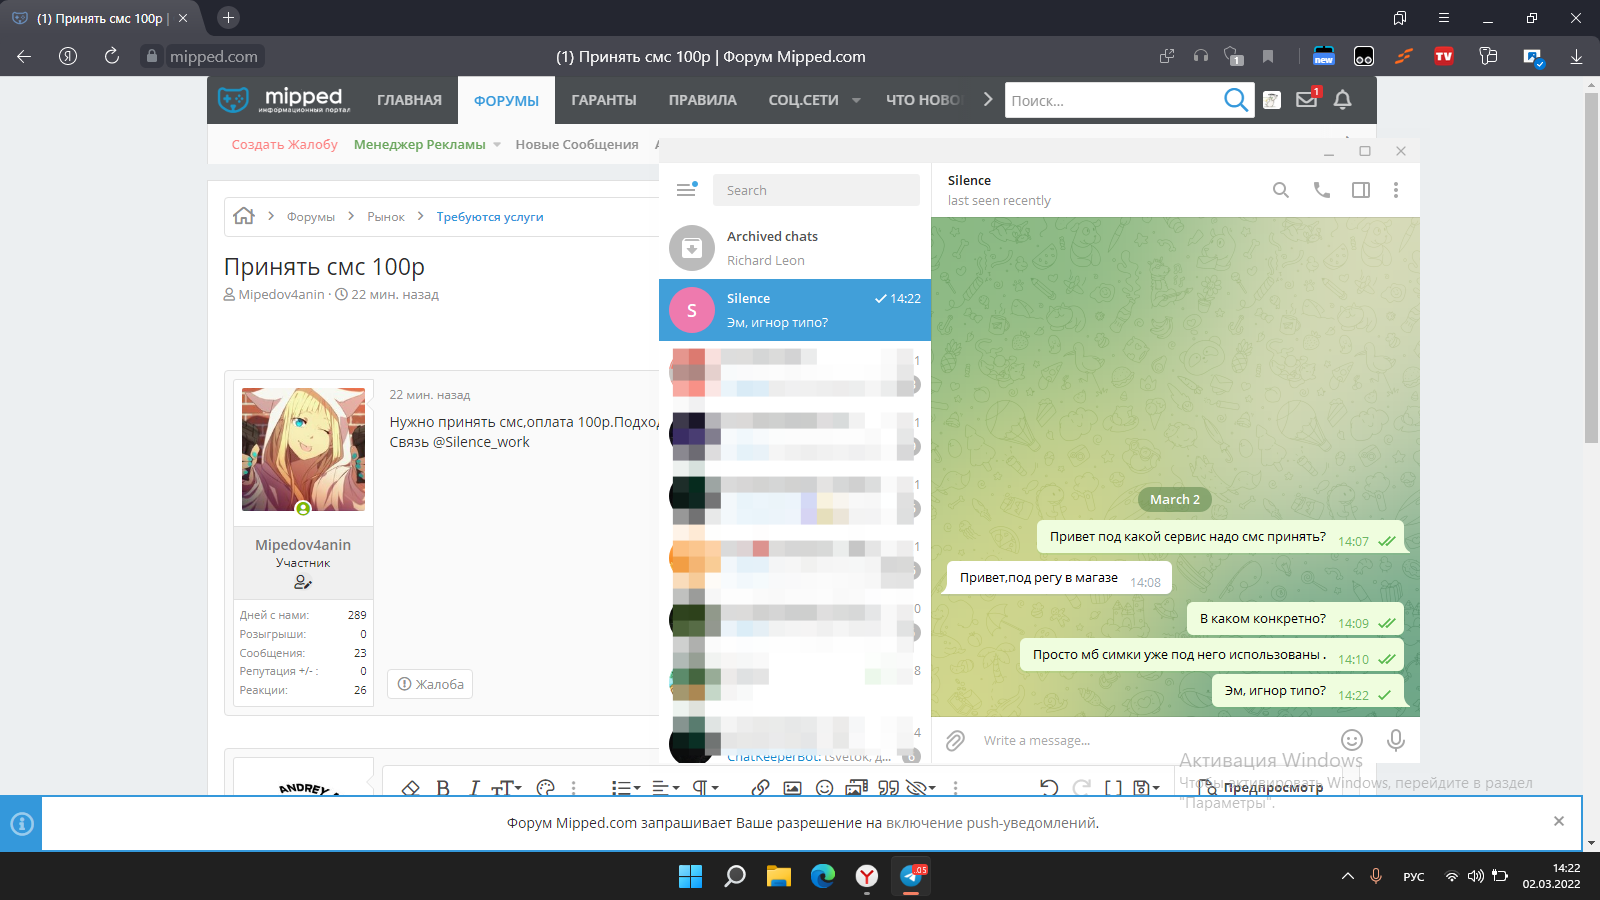
Task: Open the text alignment dropdown in editor
Action: click(x=666, y=788)
